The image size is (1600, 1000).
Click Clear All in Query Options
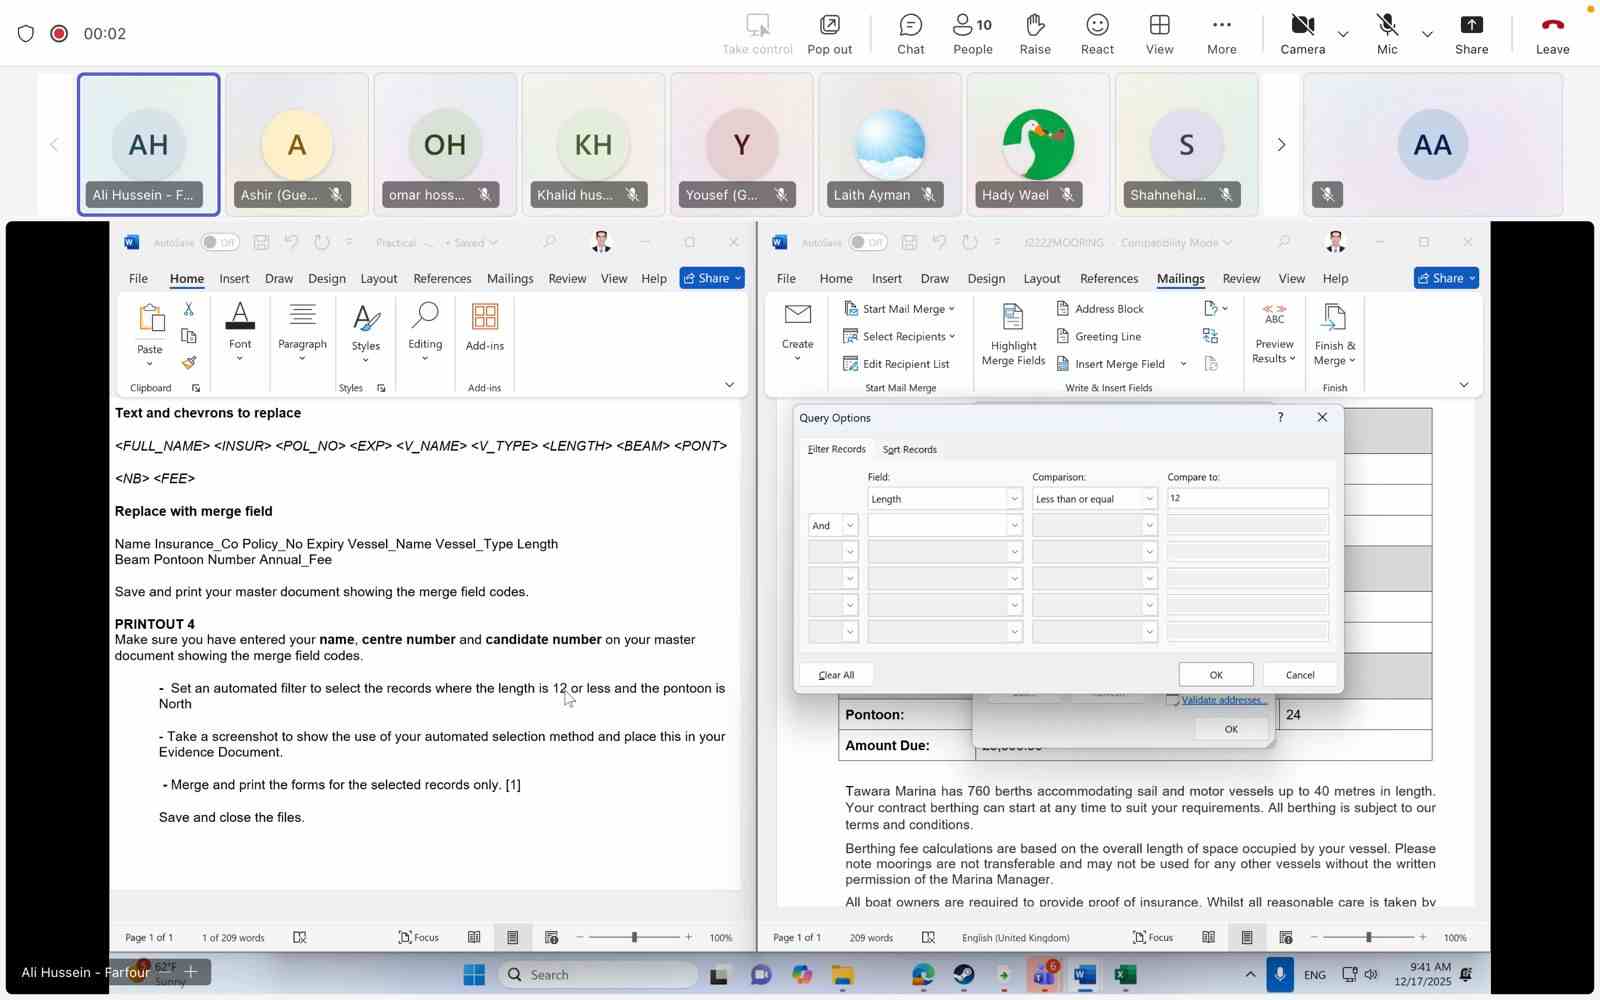tap(836, 675)
